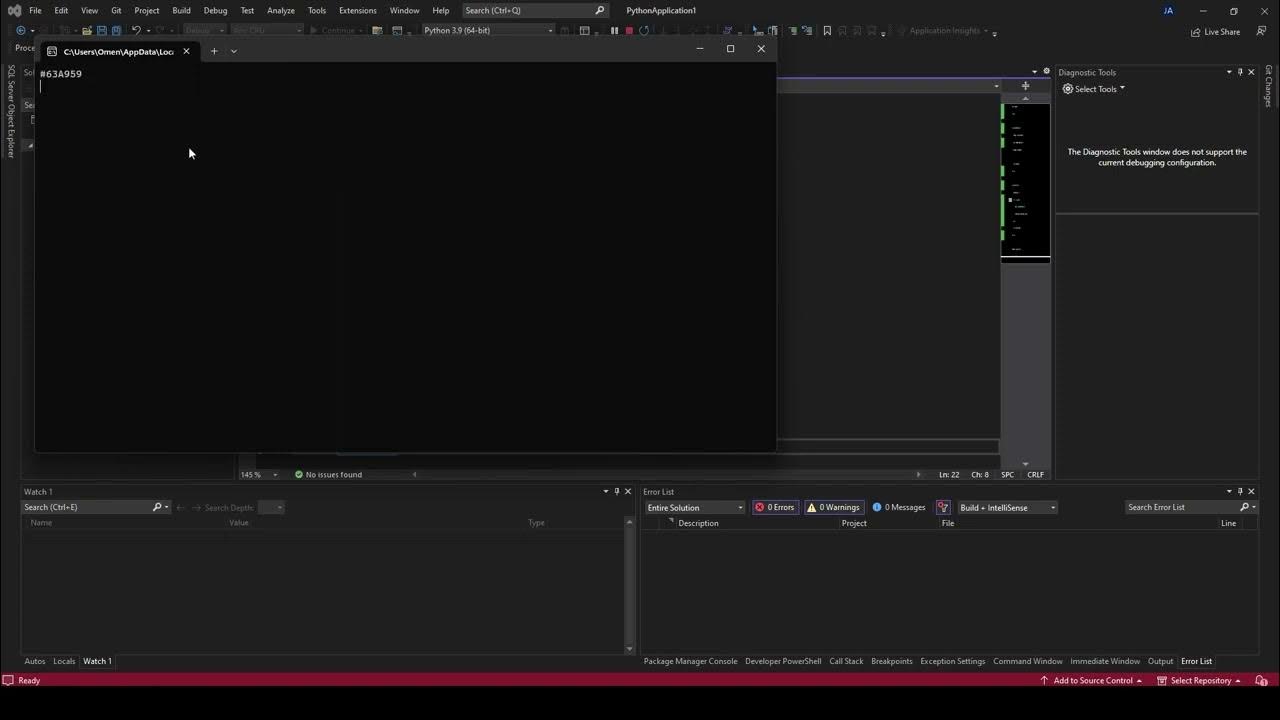
Task: Click the Visual Studio logo icon
Action: point(14,10)
